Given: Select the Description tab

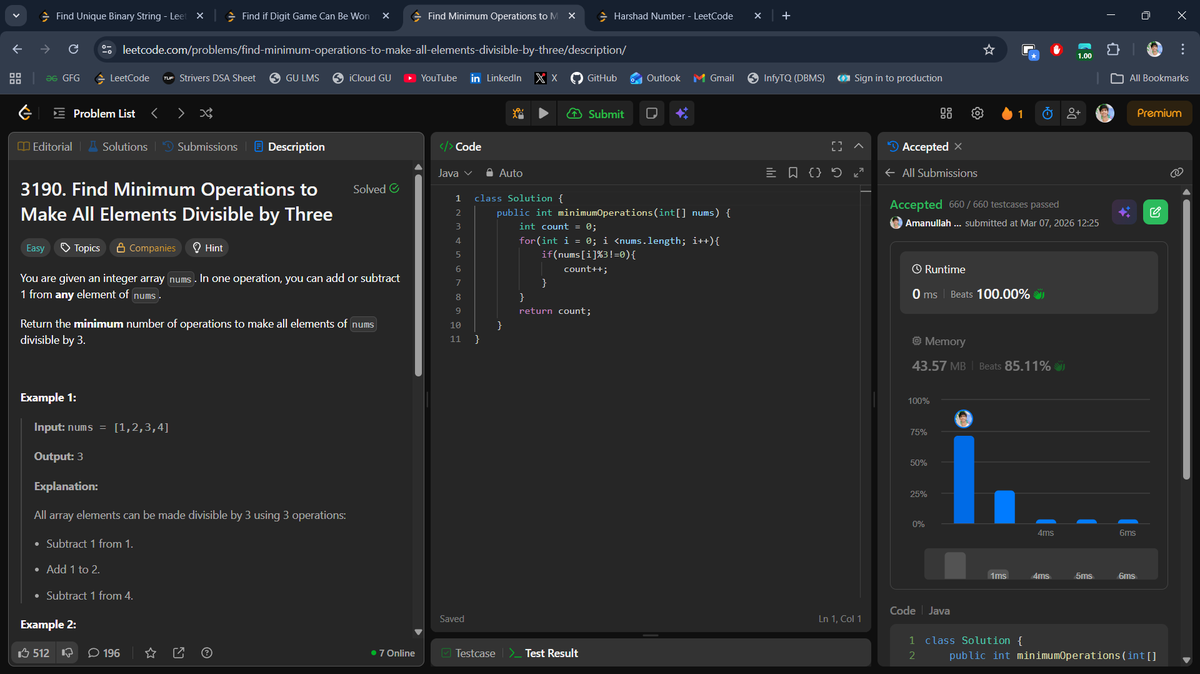Looking at the screenshot, I should click(x=289, y=147).
